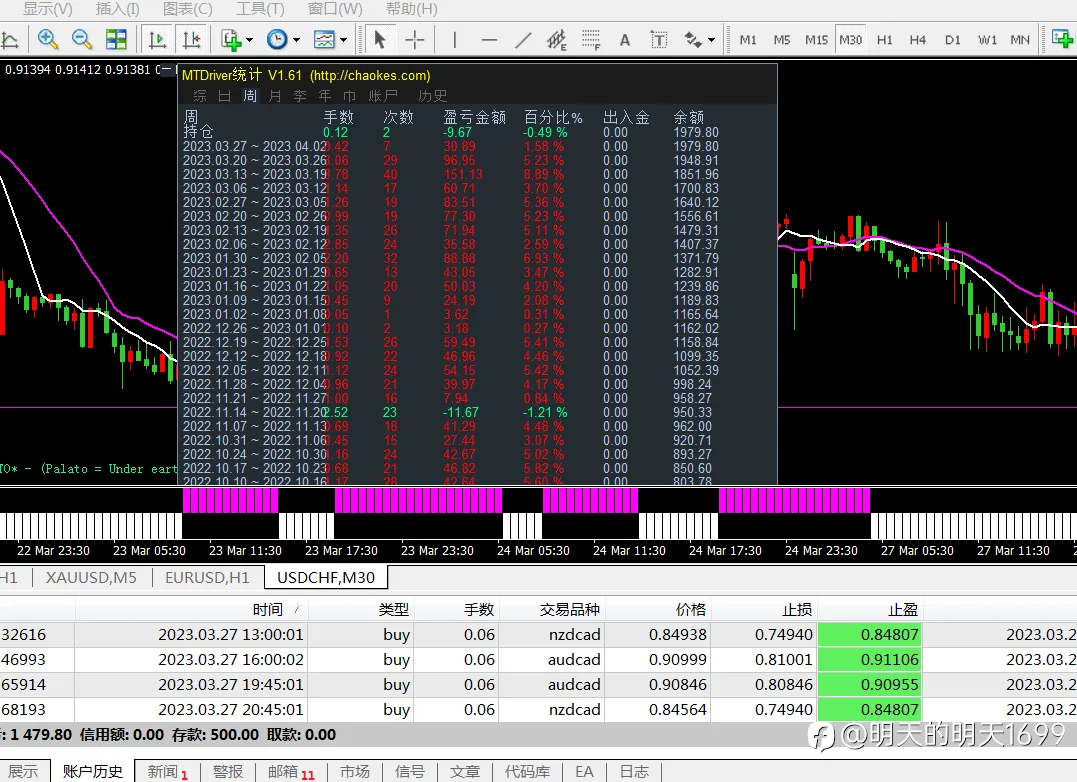This screenshot has height=782, width=1077.
Task: Toggle the chart Auto Scroll button
Action: click(x=157, y=40)
